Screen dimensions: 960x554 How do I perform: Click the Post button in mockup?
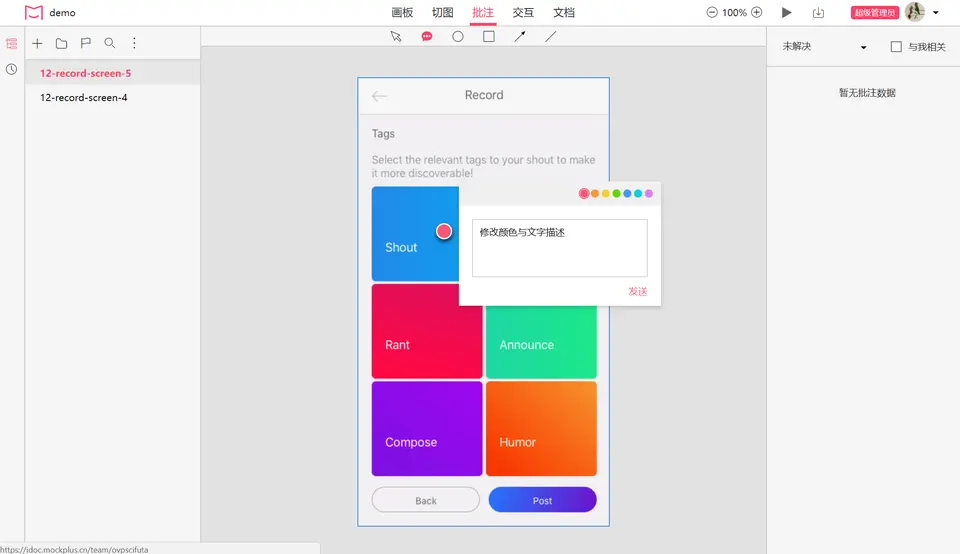point(542,500)
